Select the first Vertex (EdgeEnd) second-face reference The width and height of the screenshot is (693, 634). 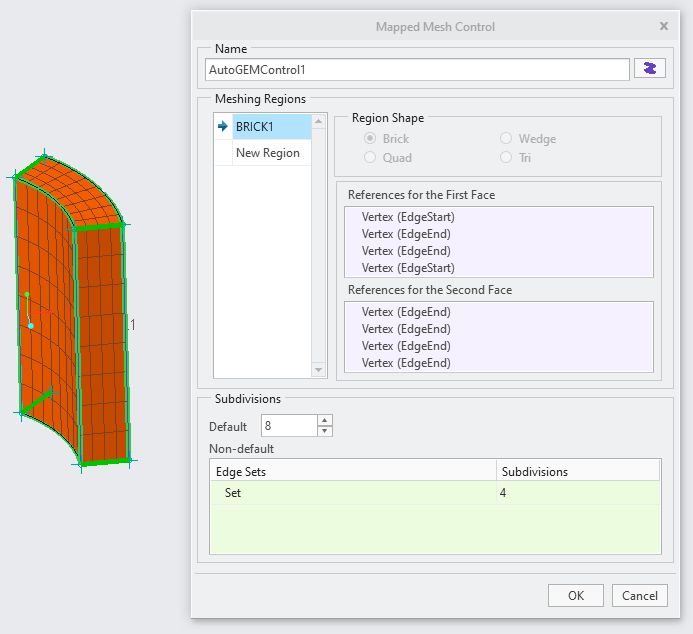coord(406,312)
